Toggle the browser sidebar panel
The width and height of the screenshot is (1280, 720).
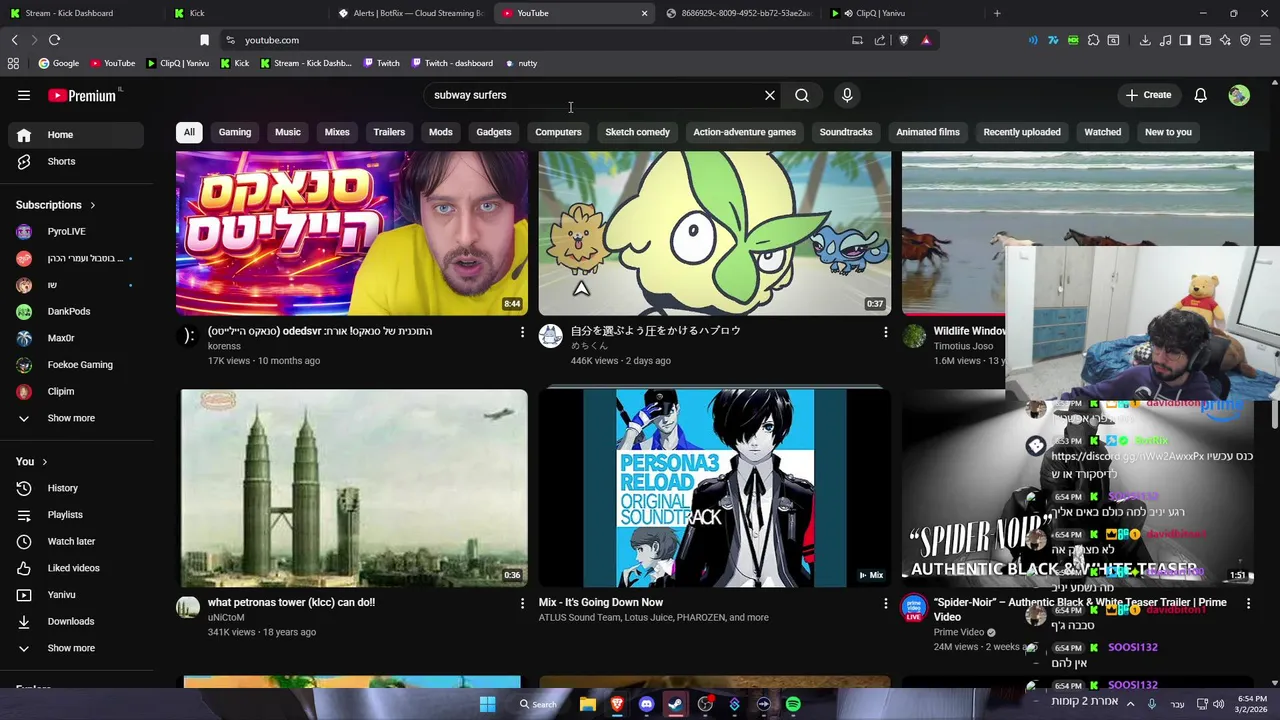[1185, 40]
